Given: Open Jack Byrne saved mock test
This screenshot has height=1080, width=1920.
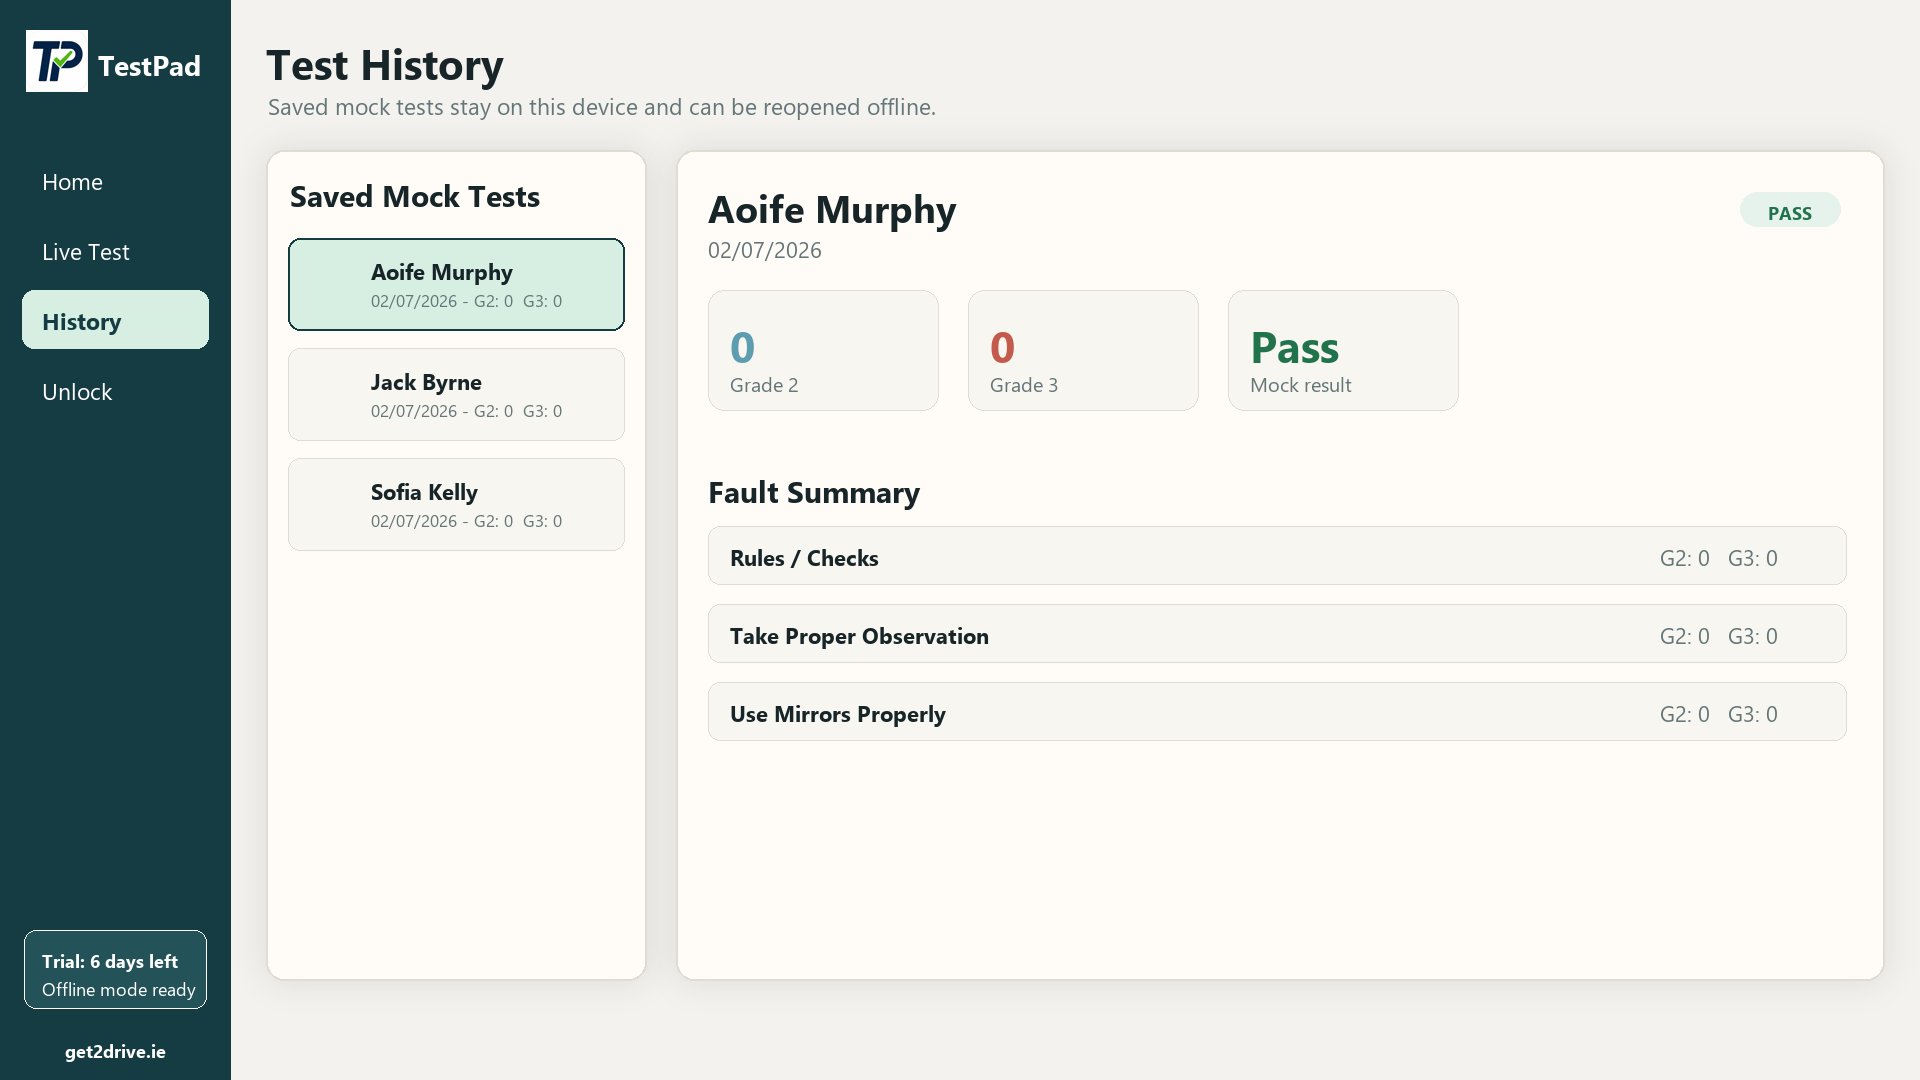Looking at the screenshot, I should pos(456,394).
